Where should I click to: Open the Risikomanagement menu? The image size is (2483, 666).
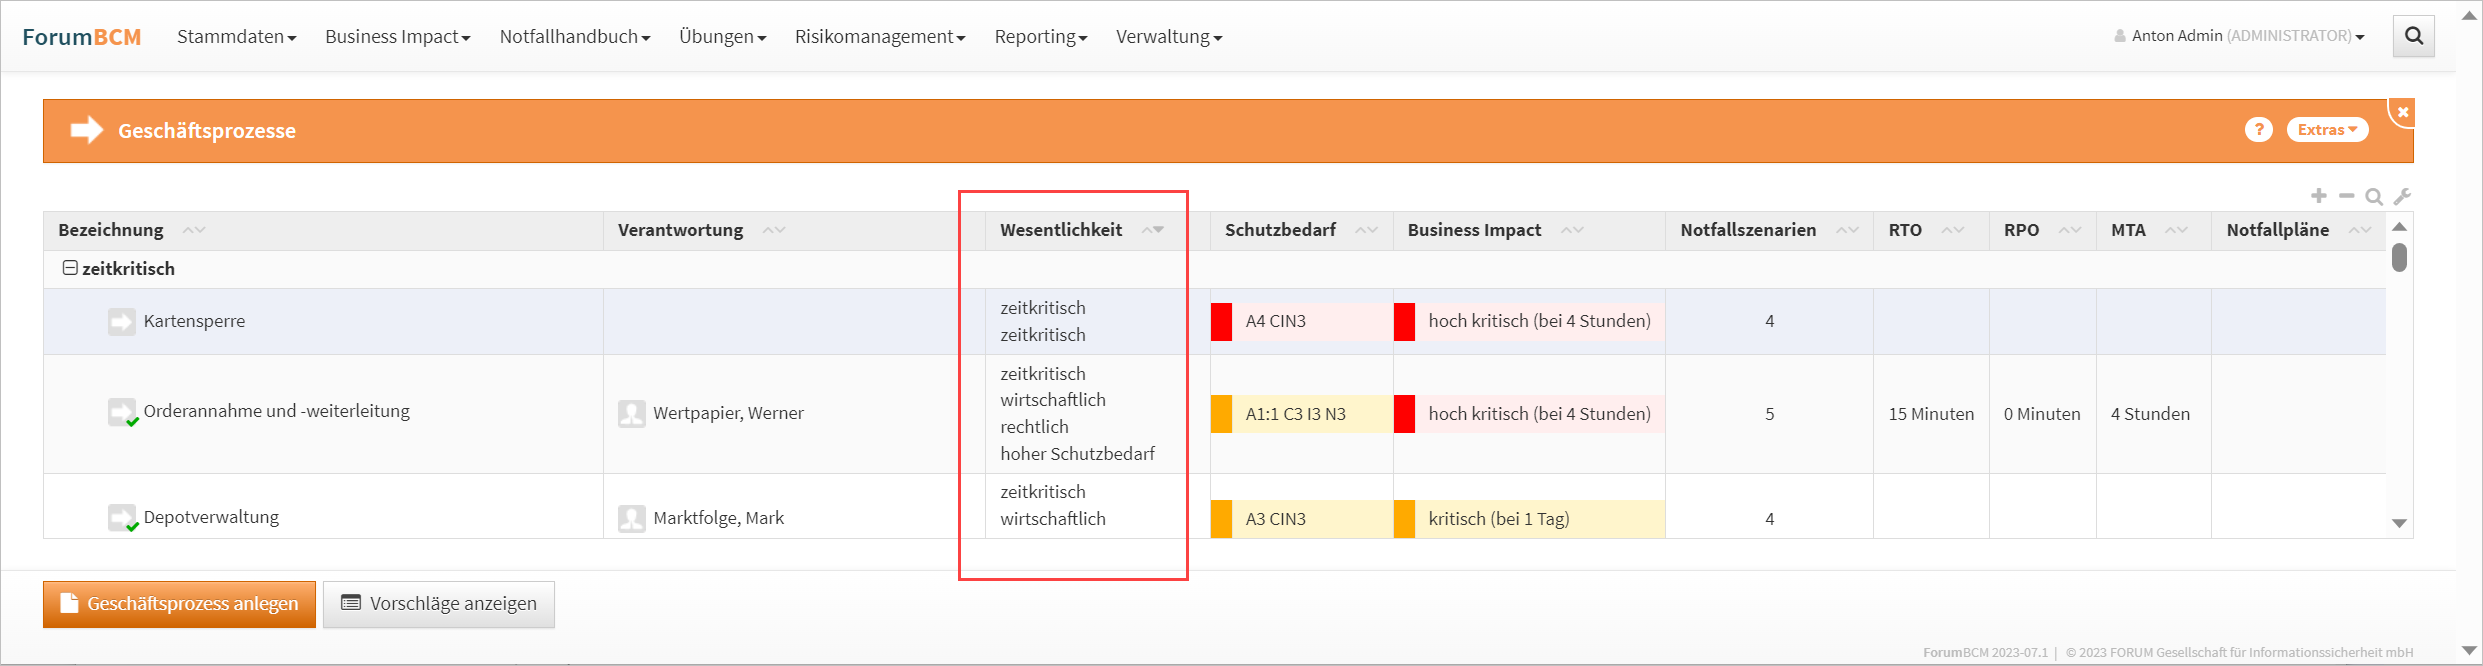(x=879, y=37)
